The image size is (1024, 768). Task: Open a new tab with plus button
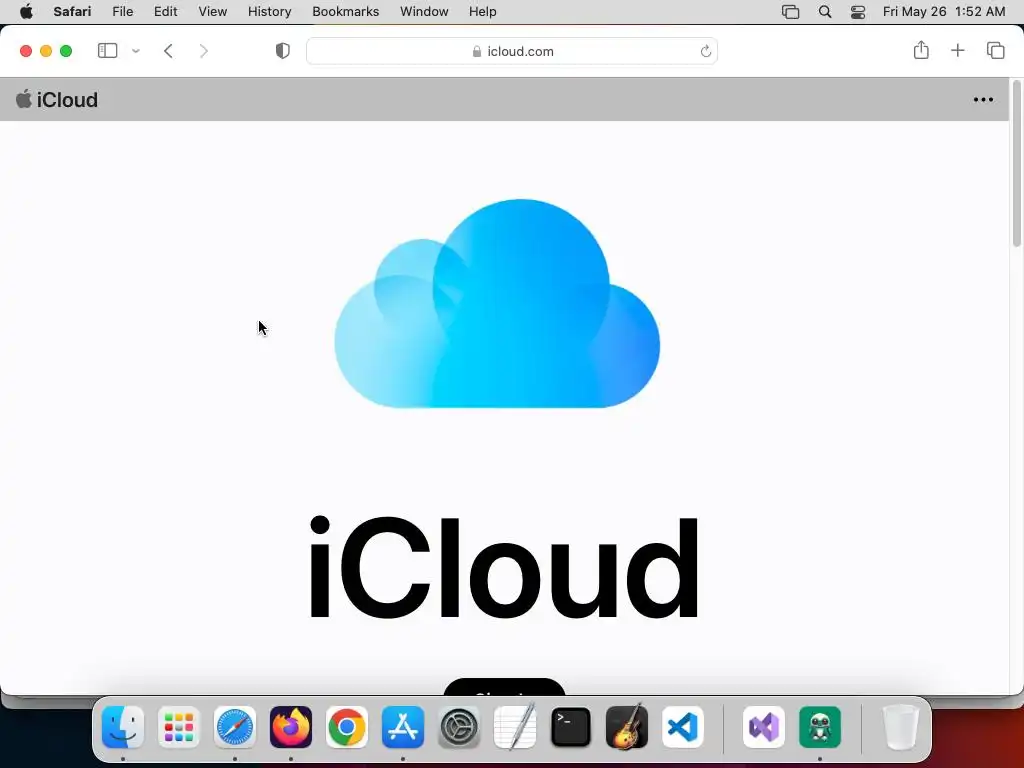(x=957, y=50)
